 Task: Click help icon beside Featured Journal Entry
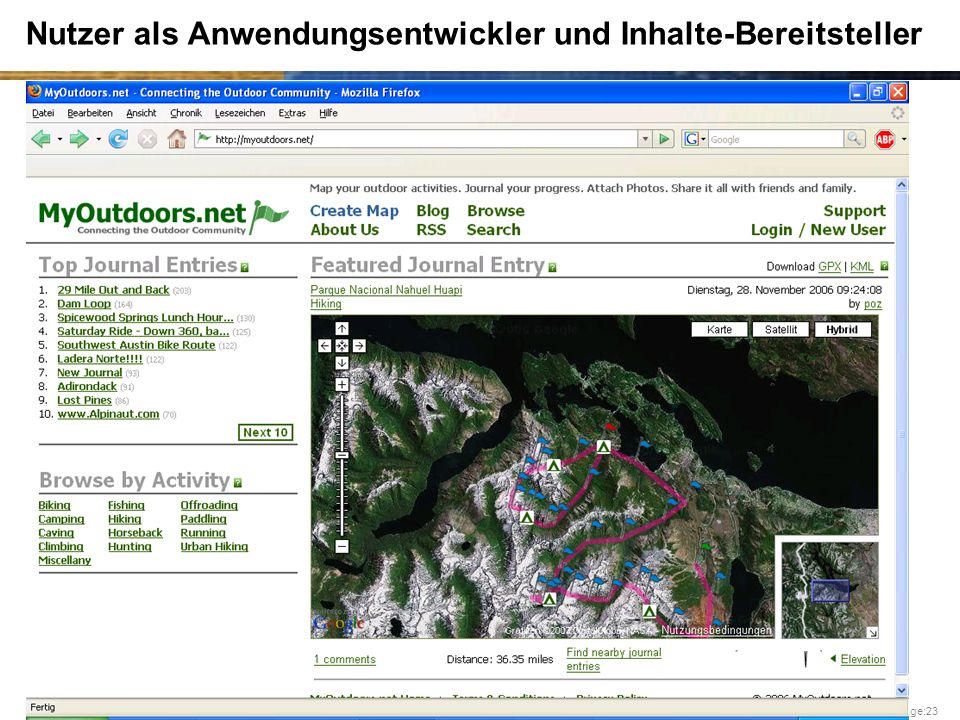552,268
